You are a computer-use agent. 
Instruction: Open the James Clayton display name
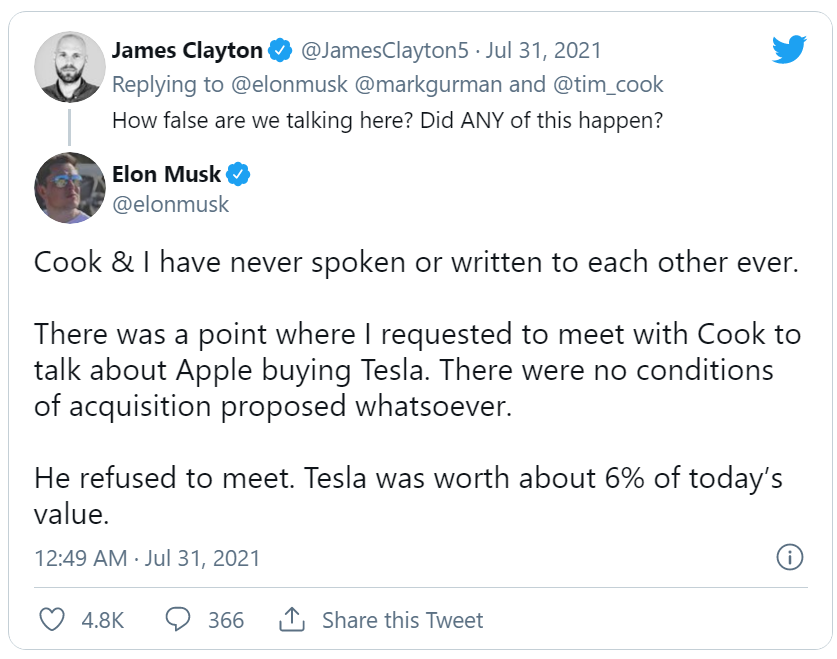coord(187,50)
